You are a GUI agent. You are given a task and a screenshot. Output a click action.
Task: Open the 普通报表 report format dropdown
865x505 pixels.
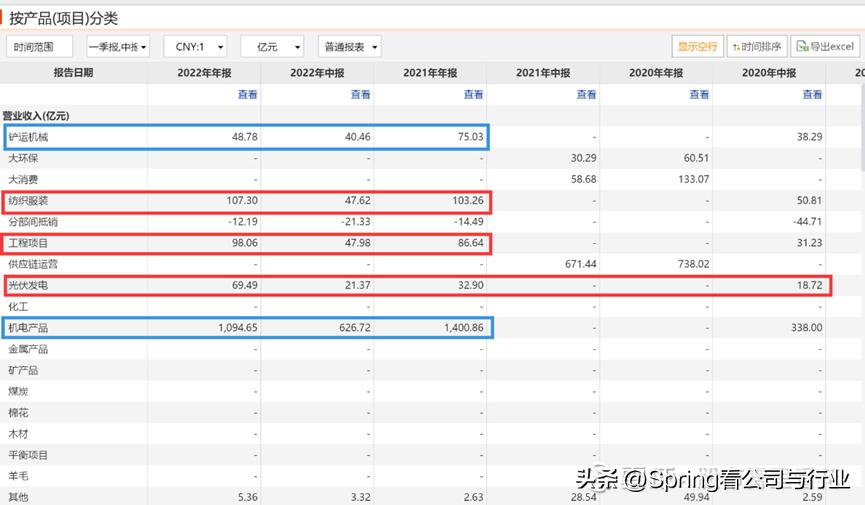(x=350, y=47)
